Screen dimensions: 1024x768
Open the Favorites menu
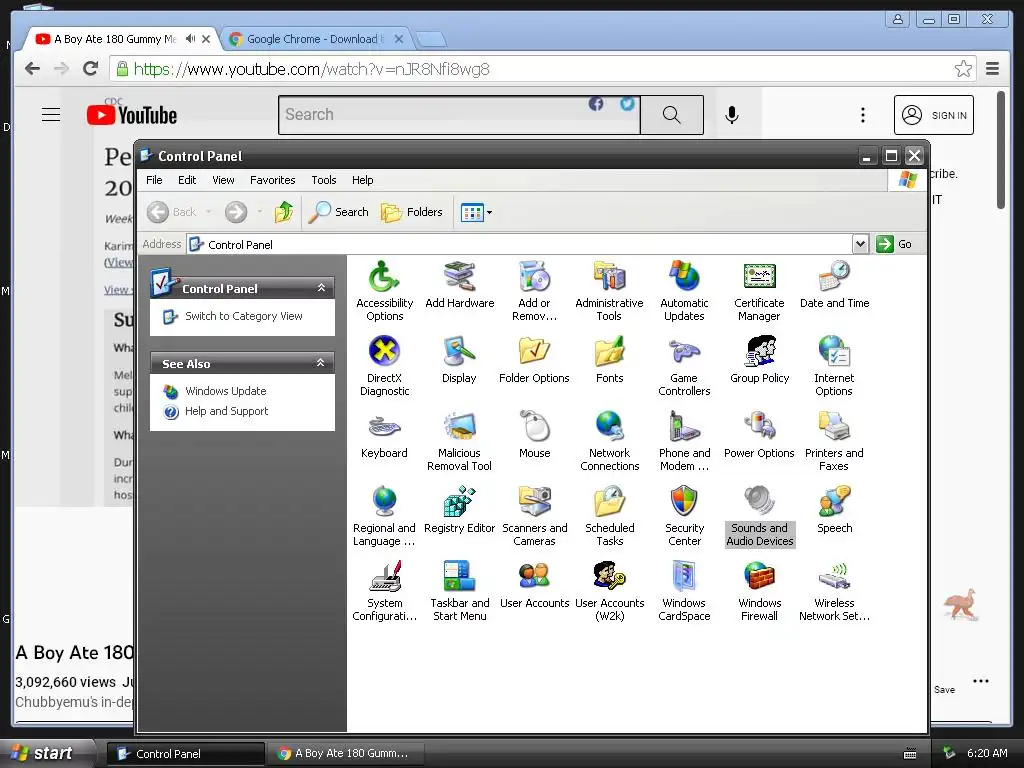pos(272,180)
